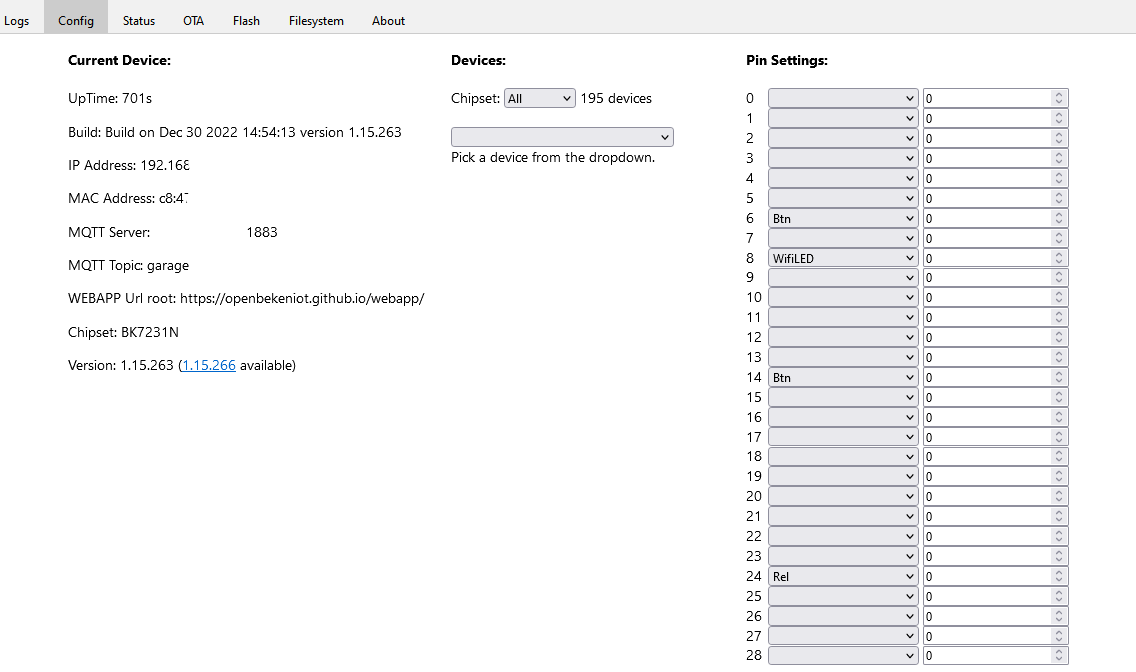1136x672 pixels.
Task: Open the OTA tab
Action: 193,20
